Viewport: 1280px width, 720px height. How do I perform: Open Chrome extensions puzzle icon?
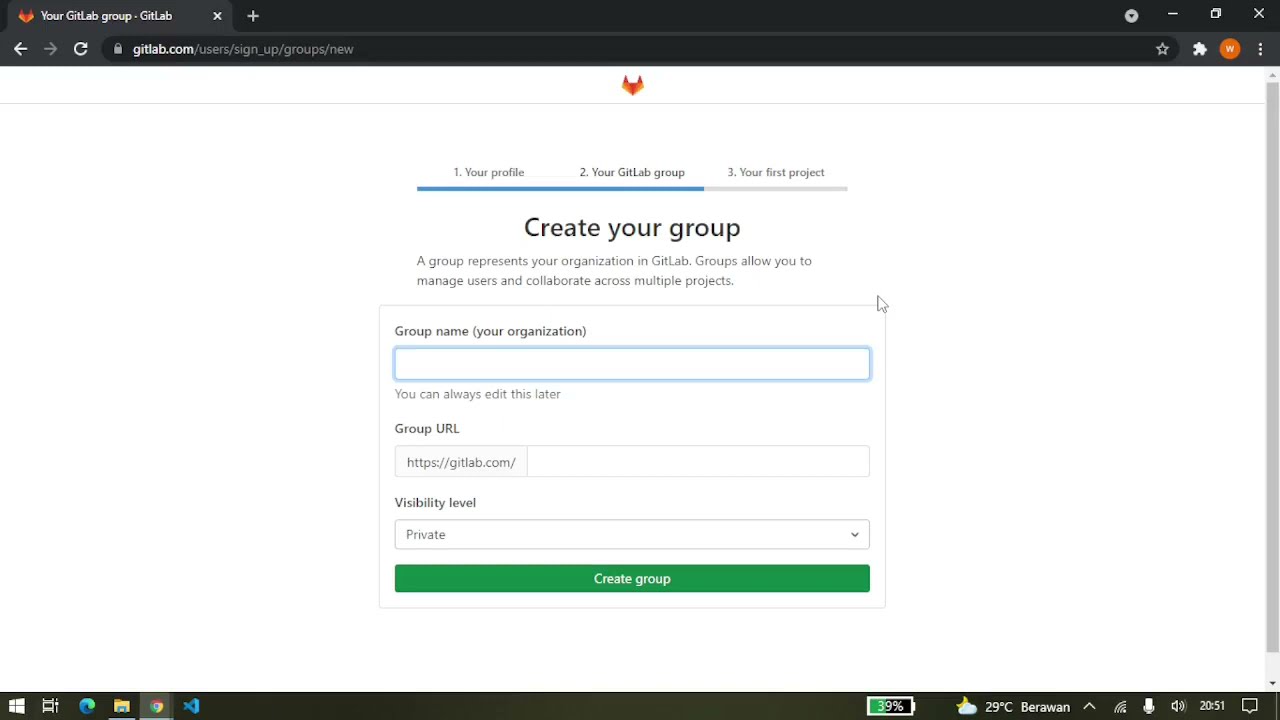click(1200, 49)
